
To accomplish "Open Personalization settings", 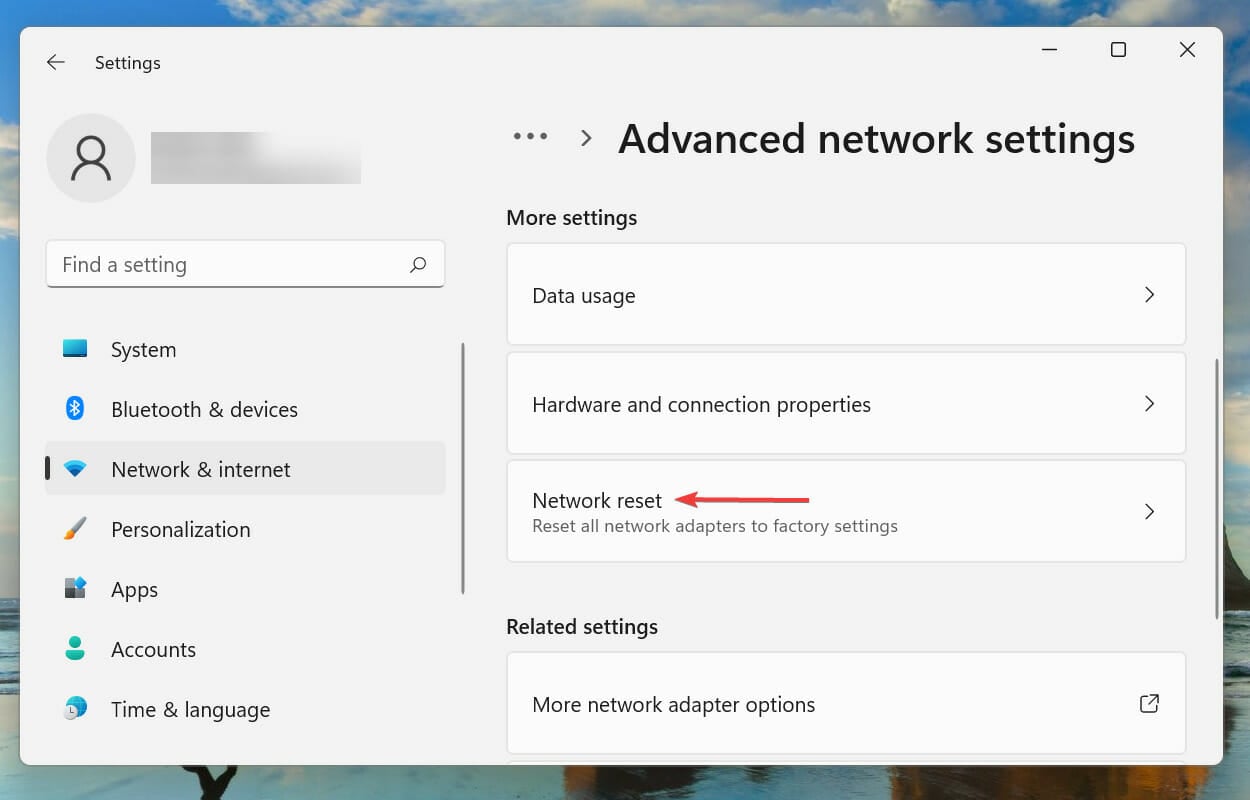I will (246, 530).
